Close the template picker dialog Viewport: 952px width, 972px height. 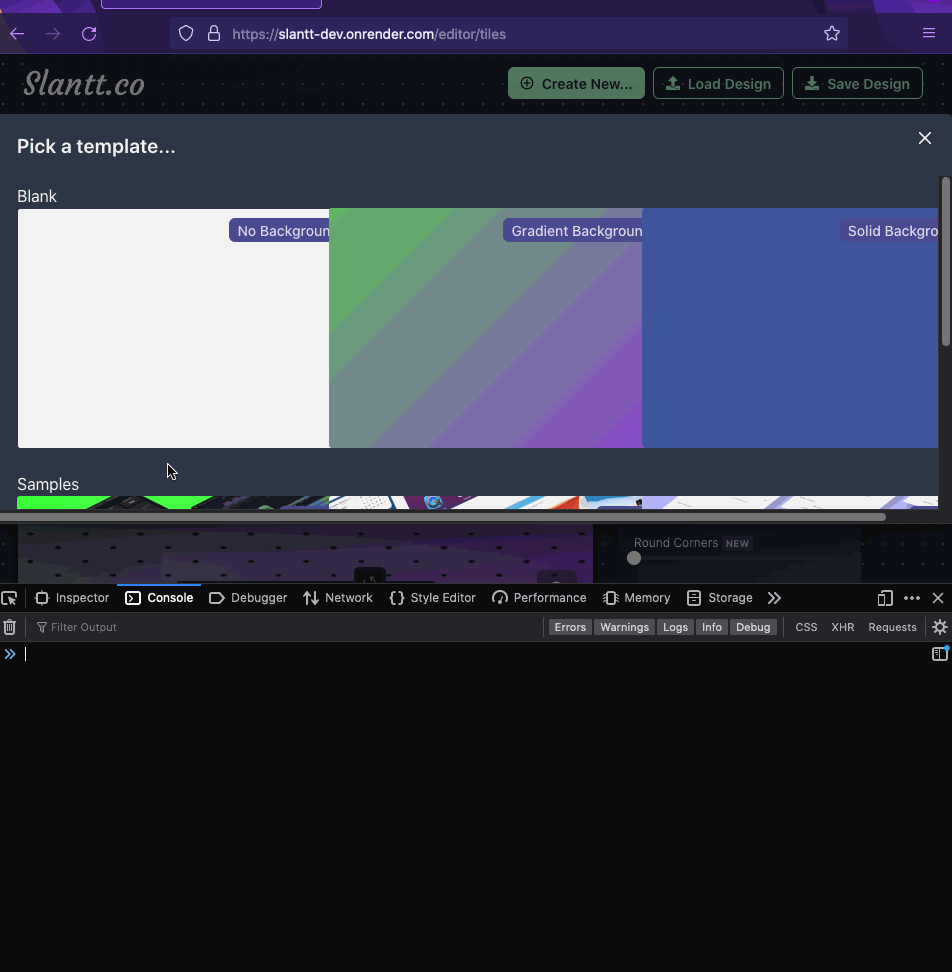pyautogui.click(x=925, y=138)
